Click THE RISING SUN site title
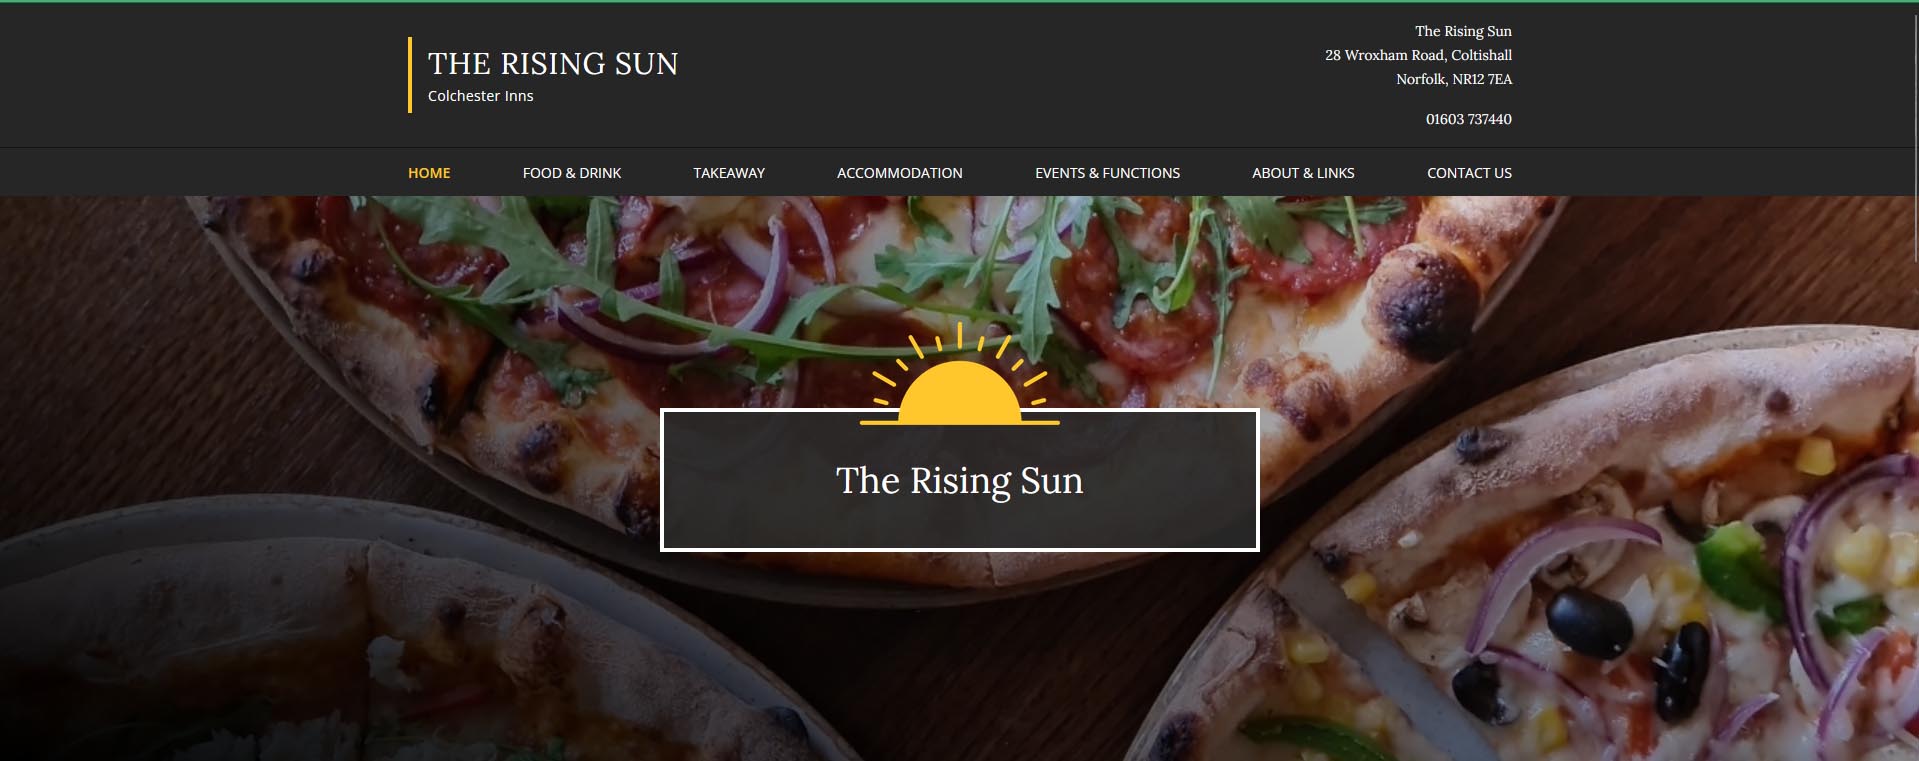The height and width of the screenshot is (761, 1919). [x=553, y=64]
